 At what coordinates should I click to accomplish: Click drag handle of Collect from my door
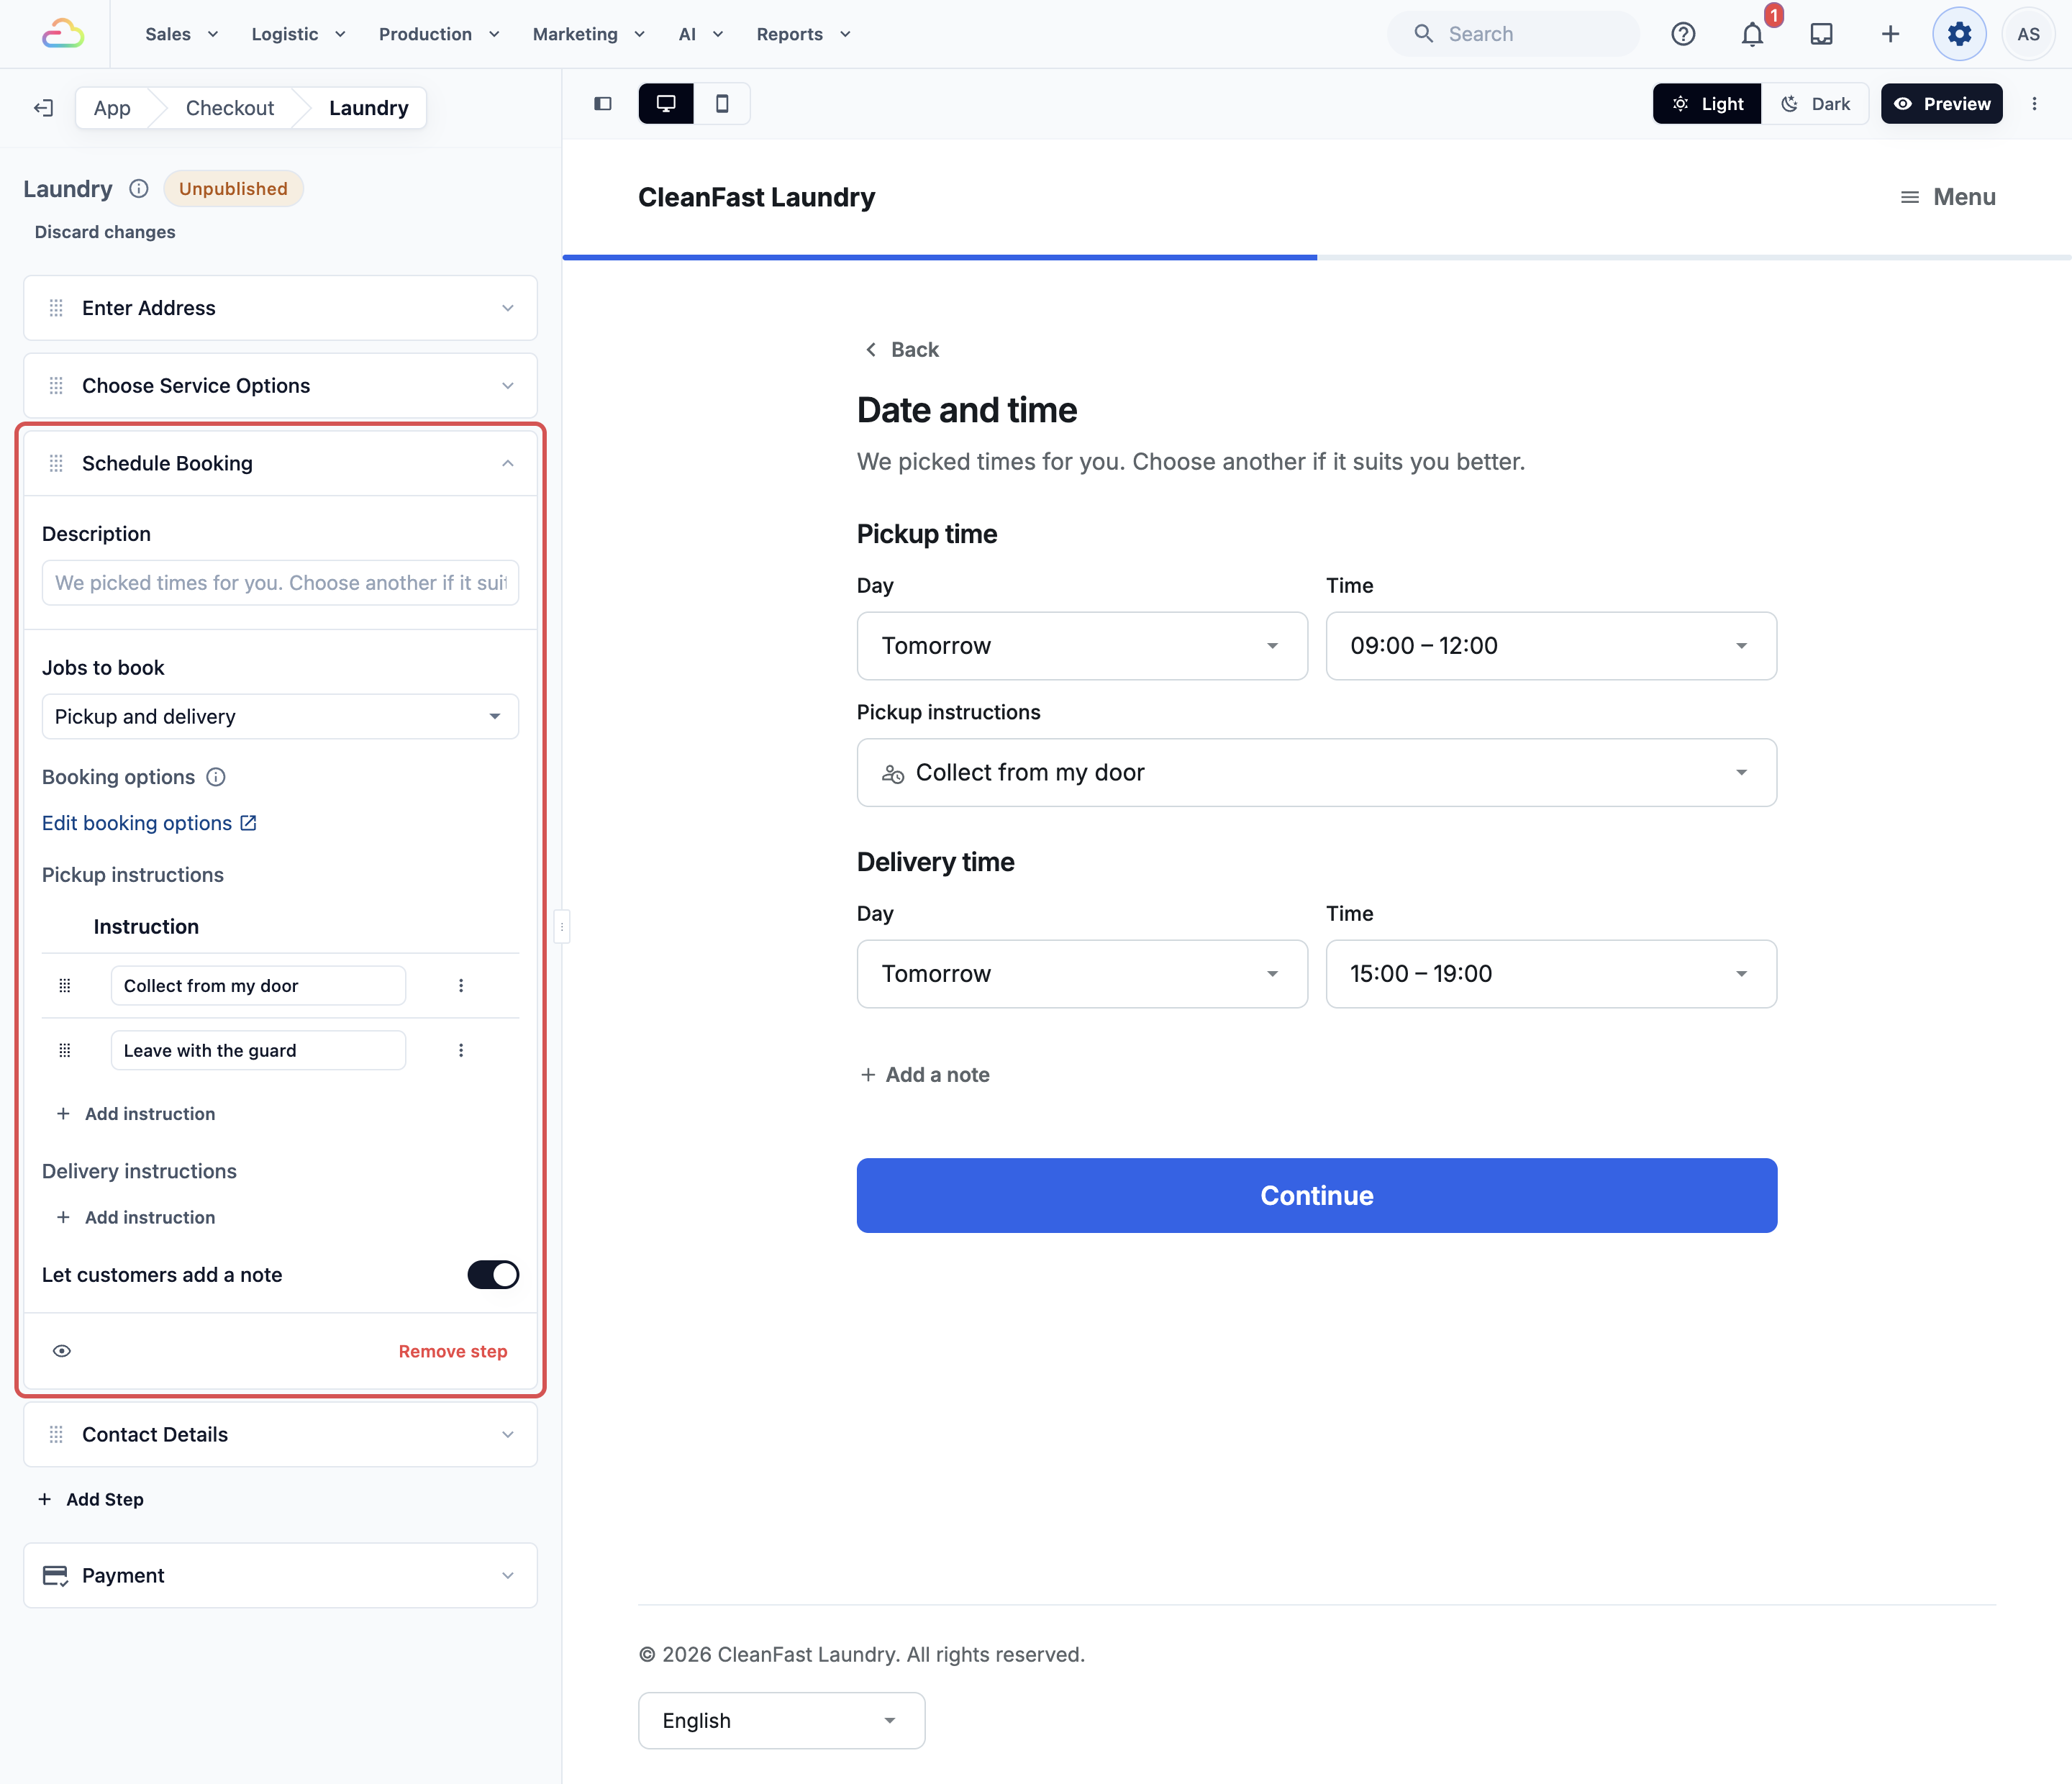point(65,986)
